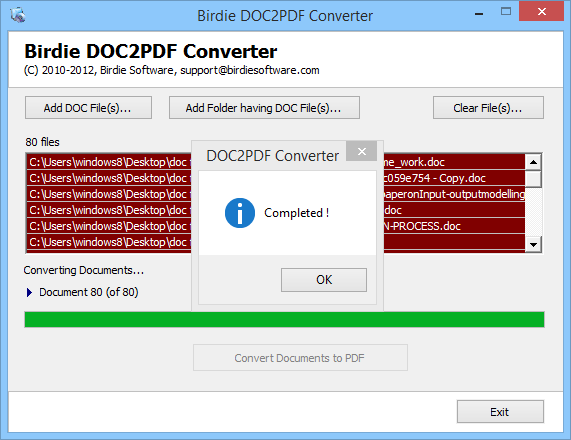This screenshot has width=571, height=440.
Task: Click the Birdie app icon in title bar
Action: click(x=17, y=15)
